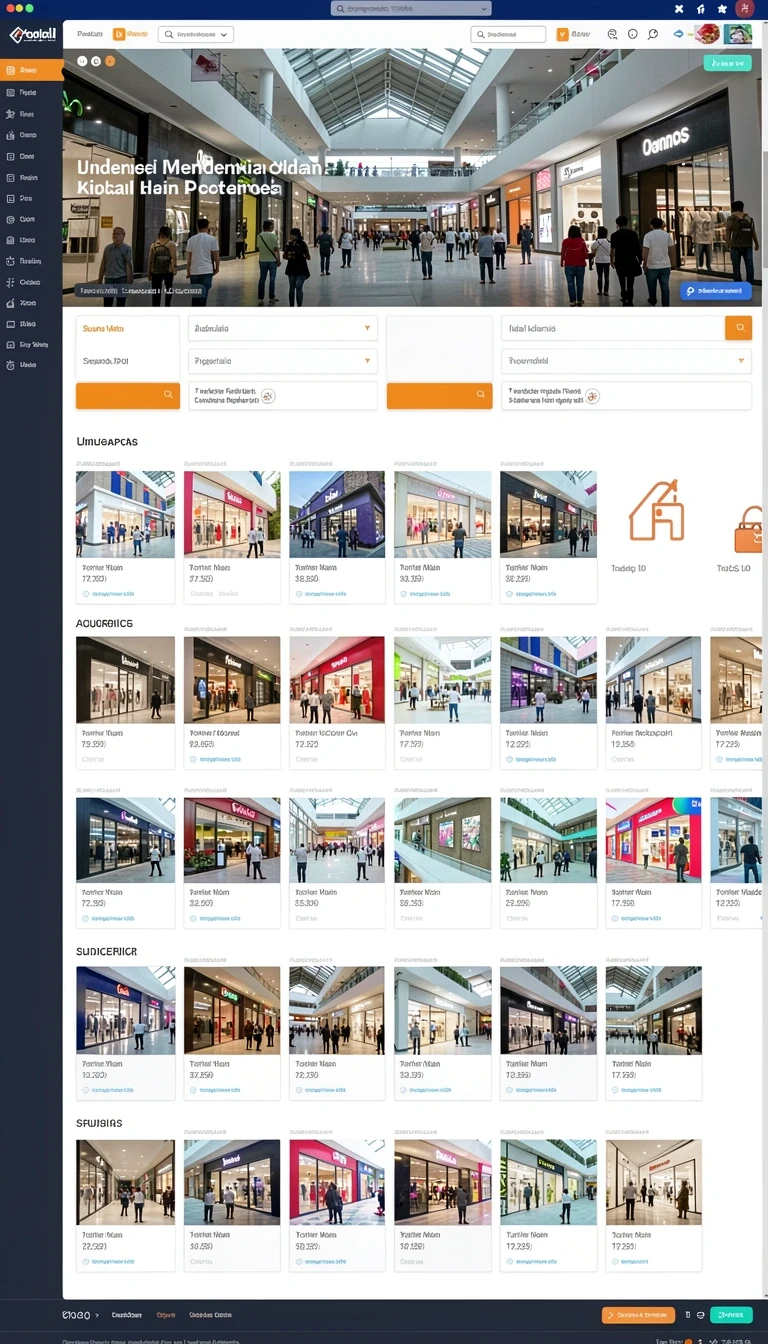The height and width of the screenshot is (1344, 768).
Task: Open the red storefront card in second row
Action: click(x=337, y=702)
